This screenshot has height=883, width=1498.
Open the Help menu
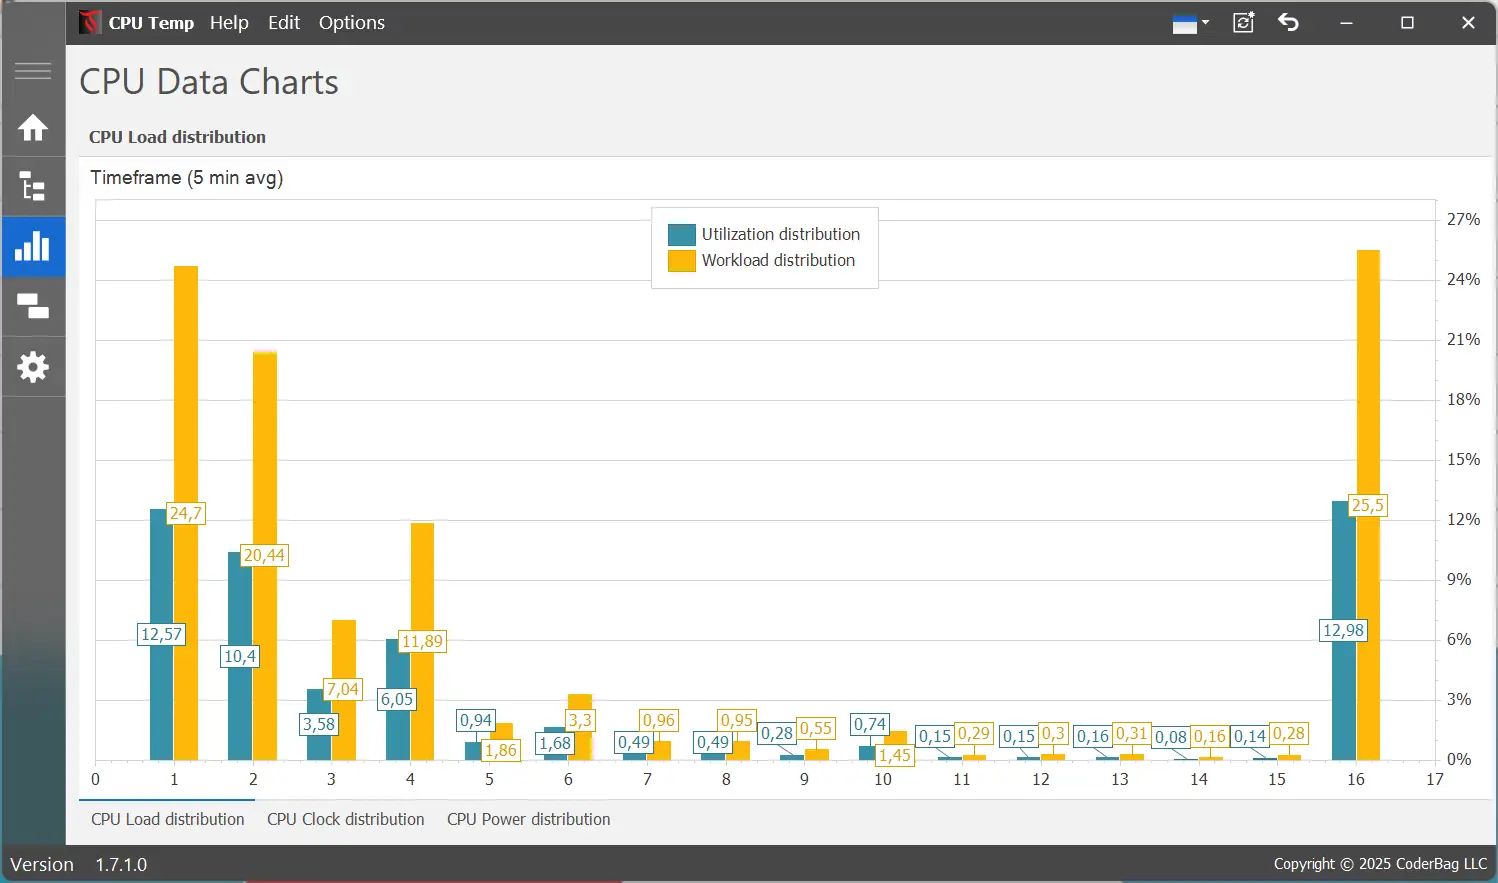coord(229,22)
